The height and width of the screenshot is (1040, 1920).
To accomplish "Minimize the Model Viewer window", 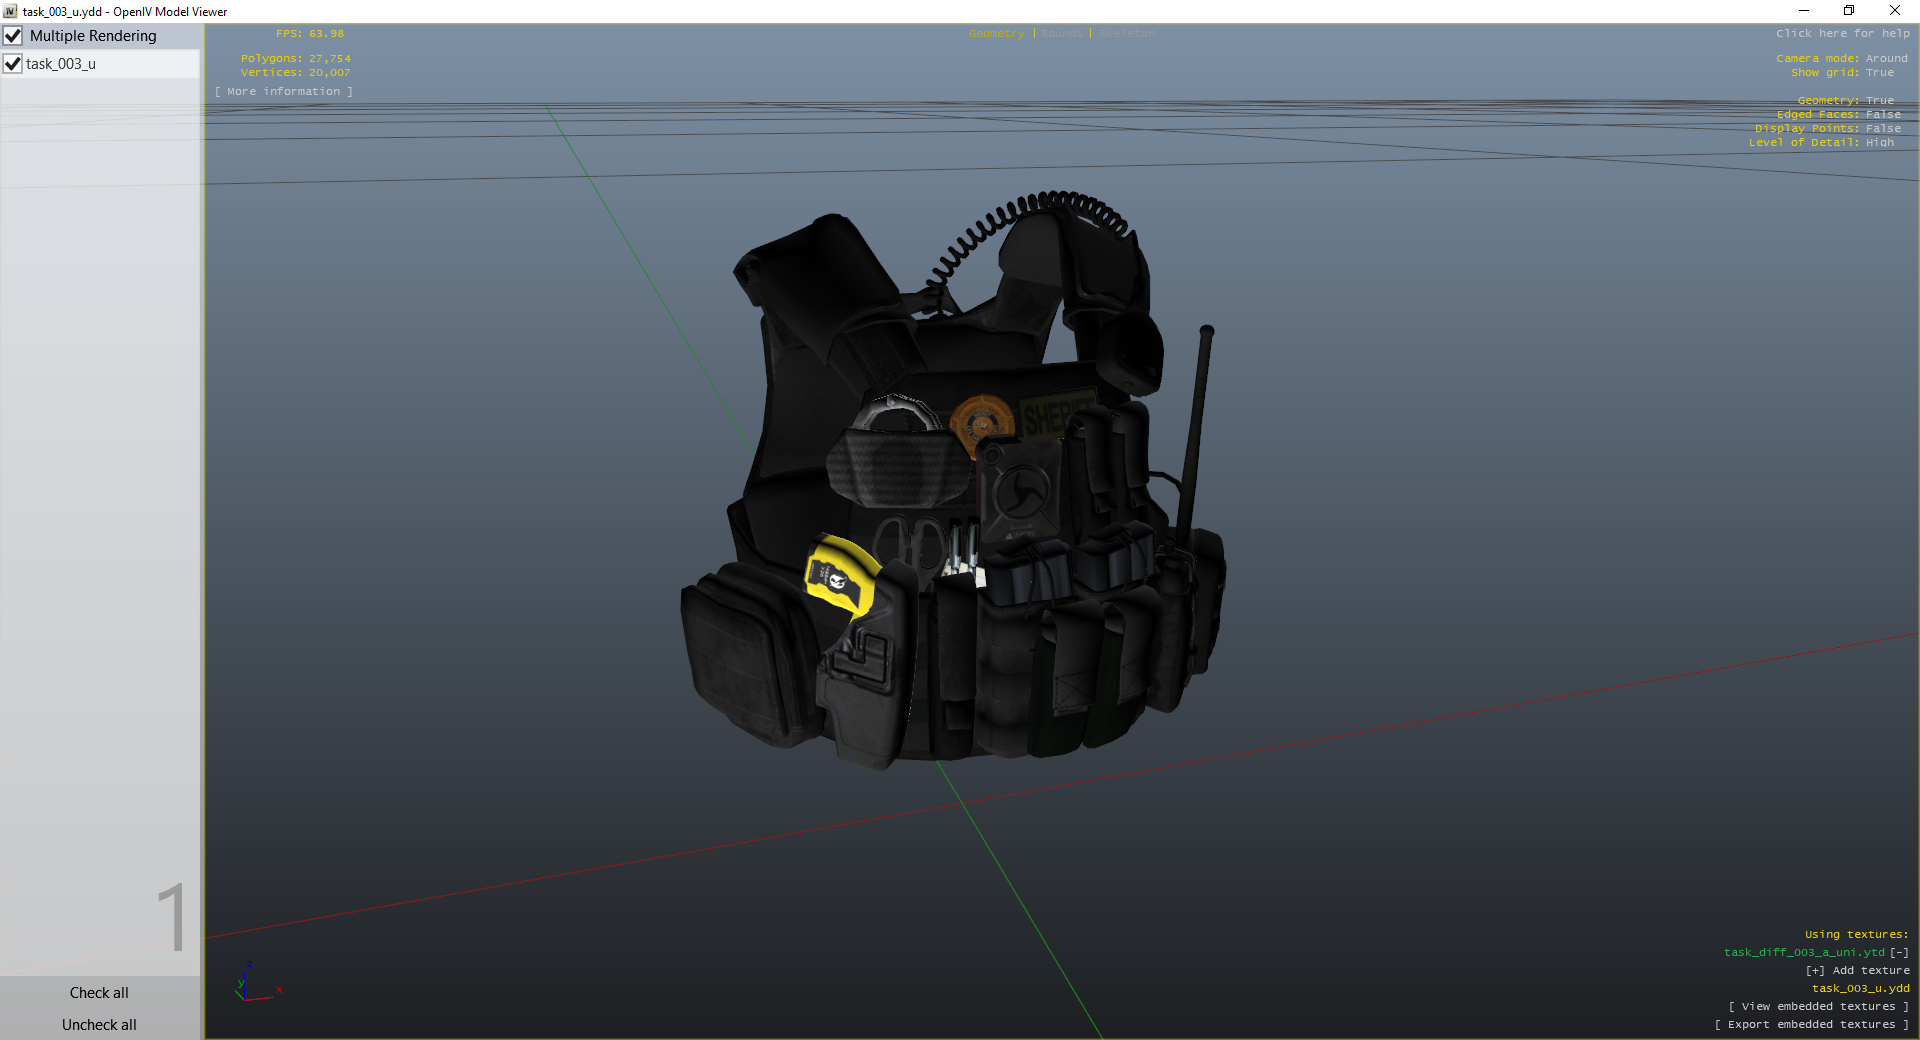I will [x=1803, y=11].
